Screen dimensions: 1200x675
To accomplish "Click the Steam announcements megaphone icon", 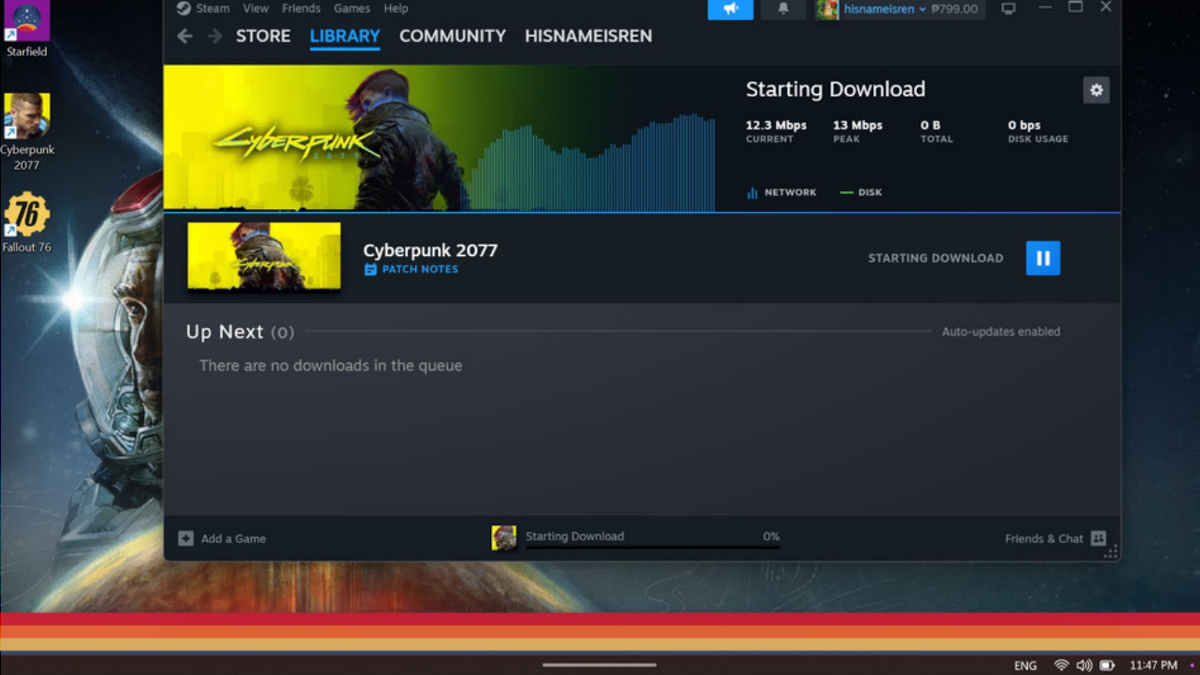I will (x=731, y=8).
